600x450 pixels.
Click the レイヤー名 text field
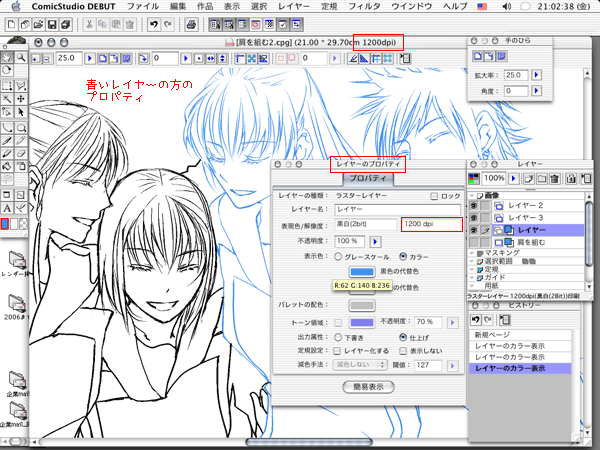coord(397,209)
